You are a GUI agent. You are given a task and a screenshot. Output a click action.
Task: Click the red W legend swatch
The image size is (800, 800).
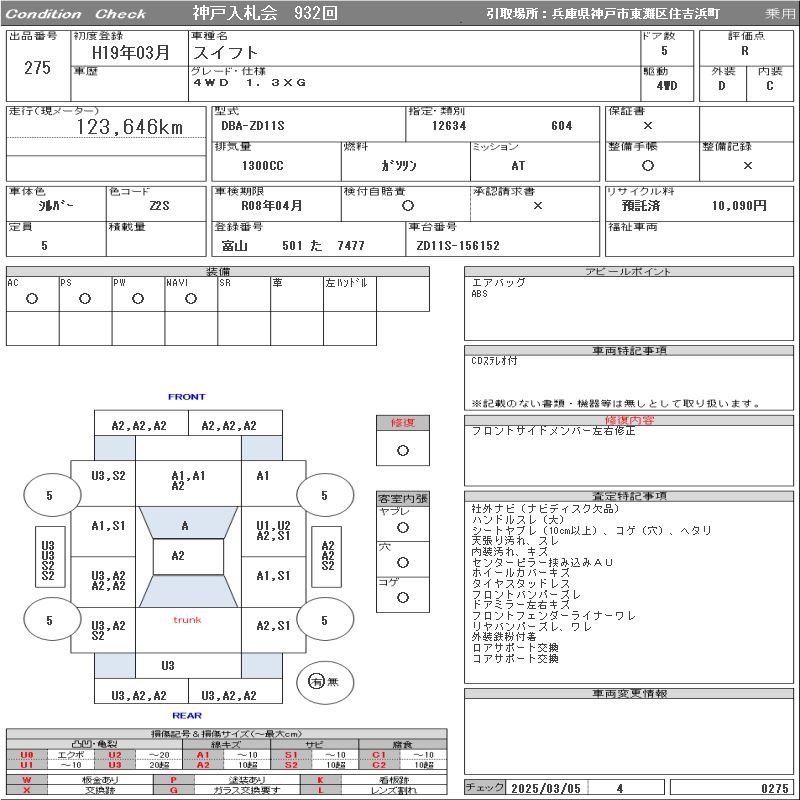click(27, 779)
